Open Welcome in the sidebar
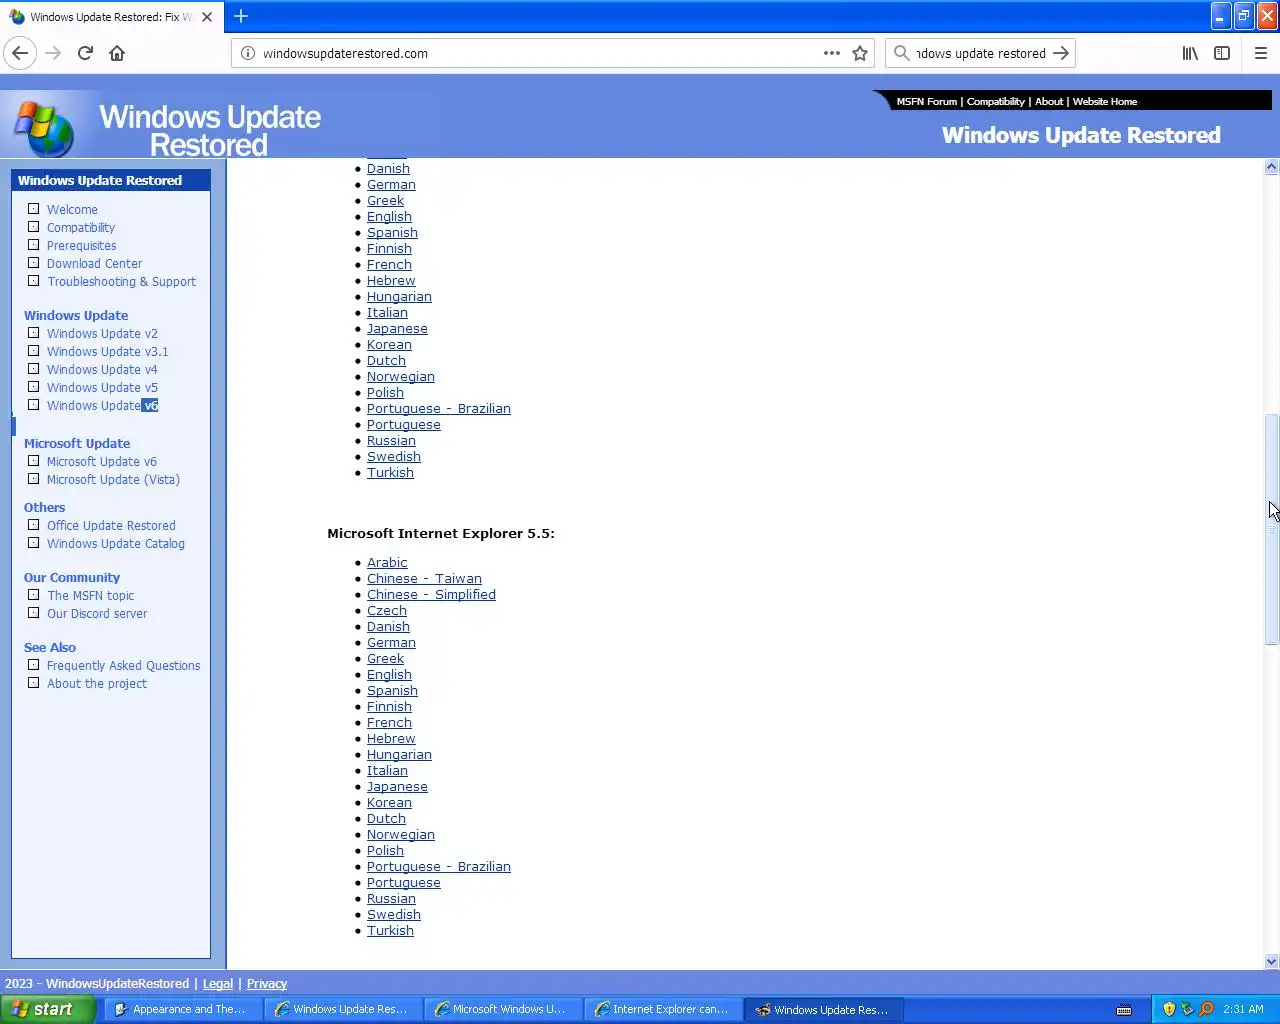This screenshot has height=1024, width=1280. (x=72, y=209)
